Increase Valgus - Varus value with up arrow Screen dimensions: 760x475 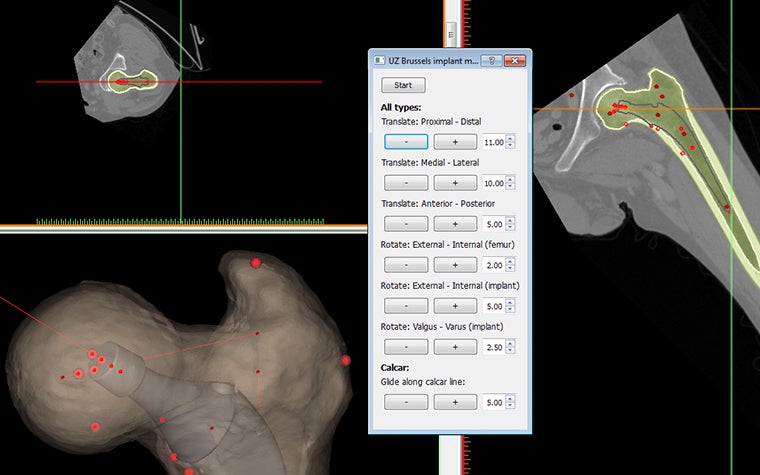(x=510, y=344)
